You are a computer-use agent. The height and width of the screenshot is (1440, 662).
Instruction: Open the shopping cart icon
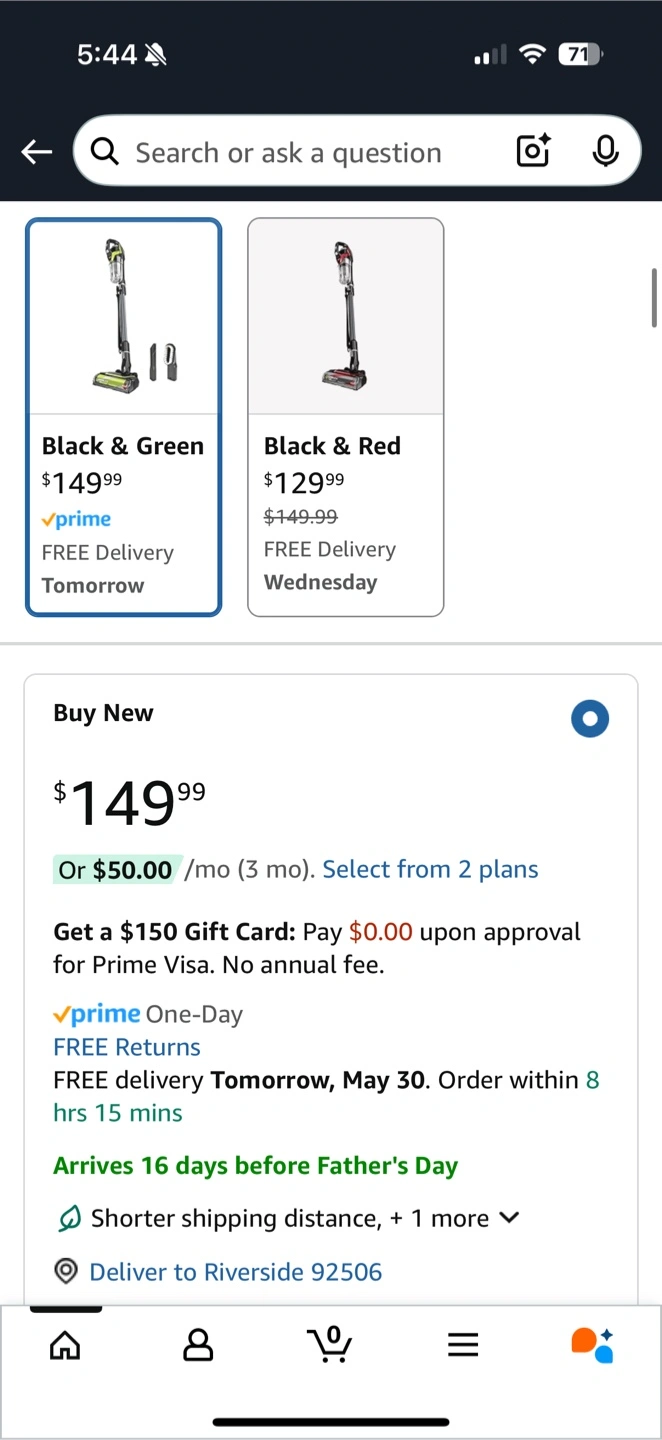330,1344
